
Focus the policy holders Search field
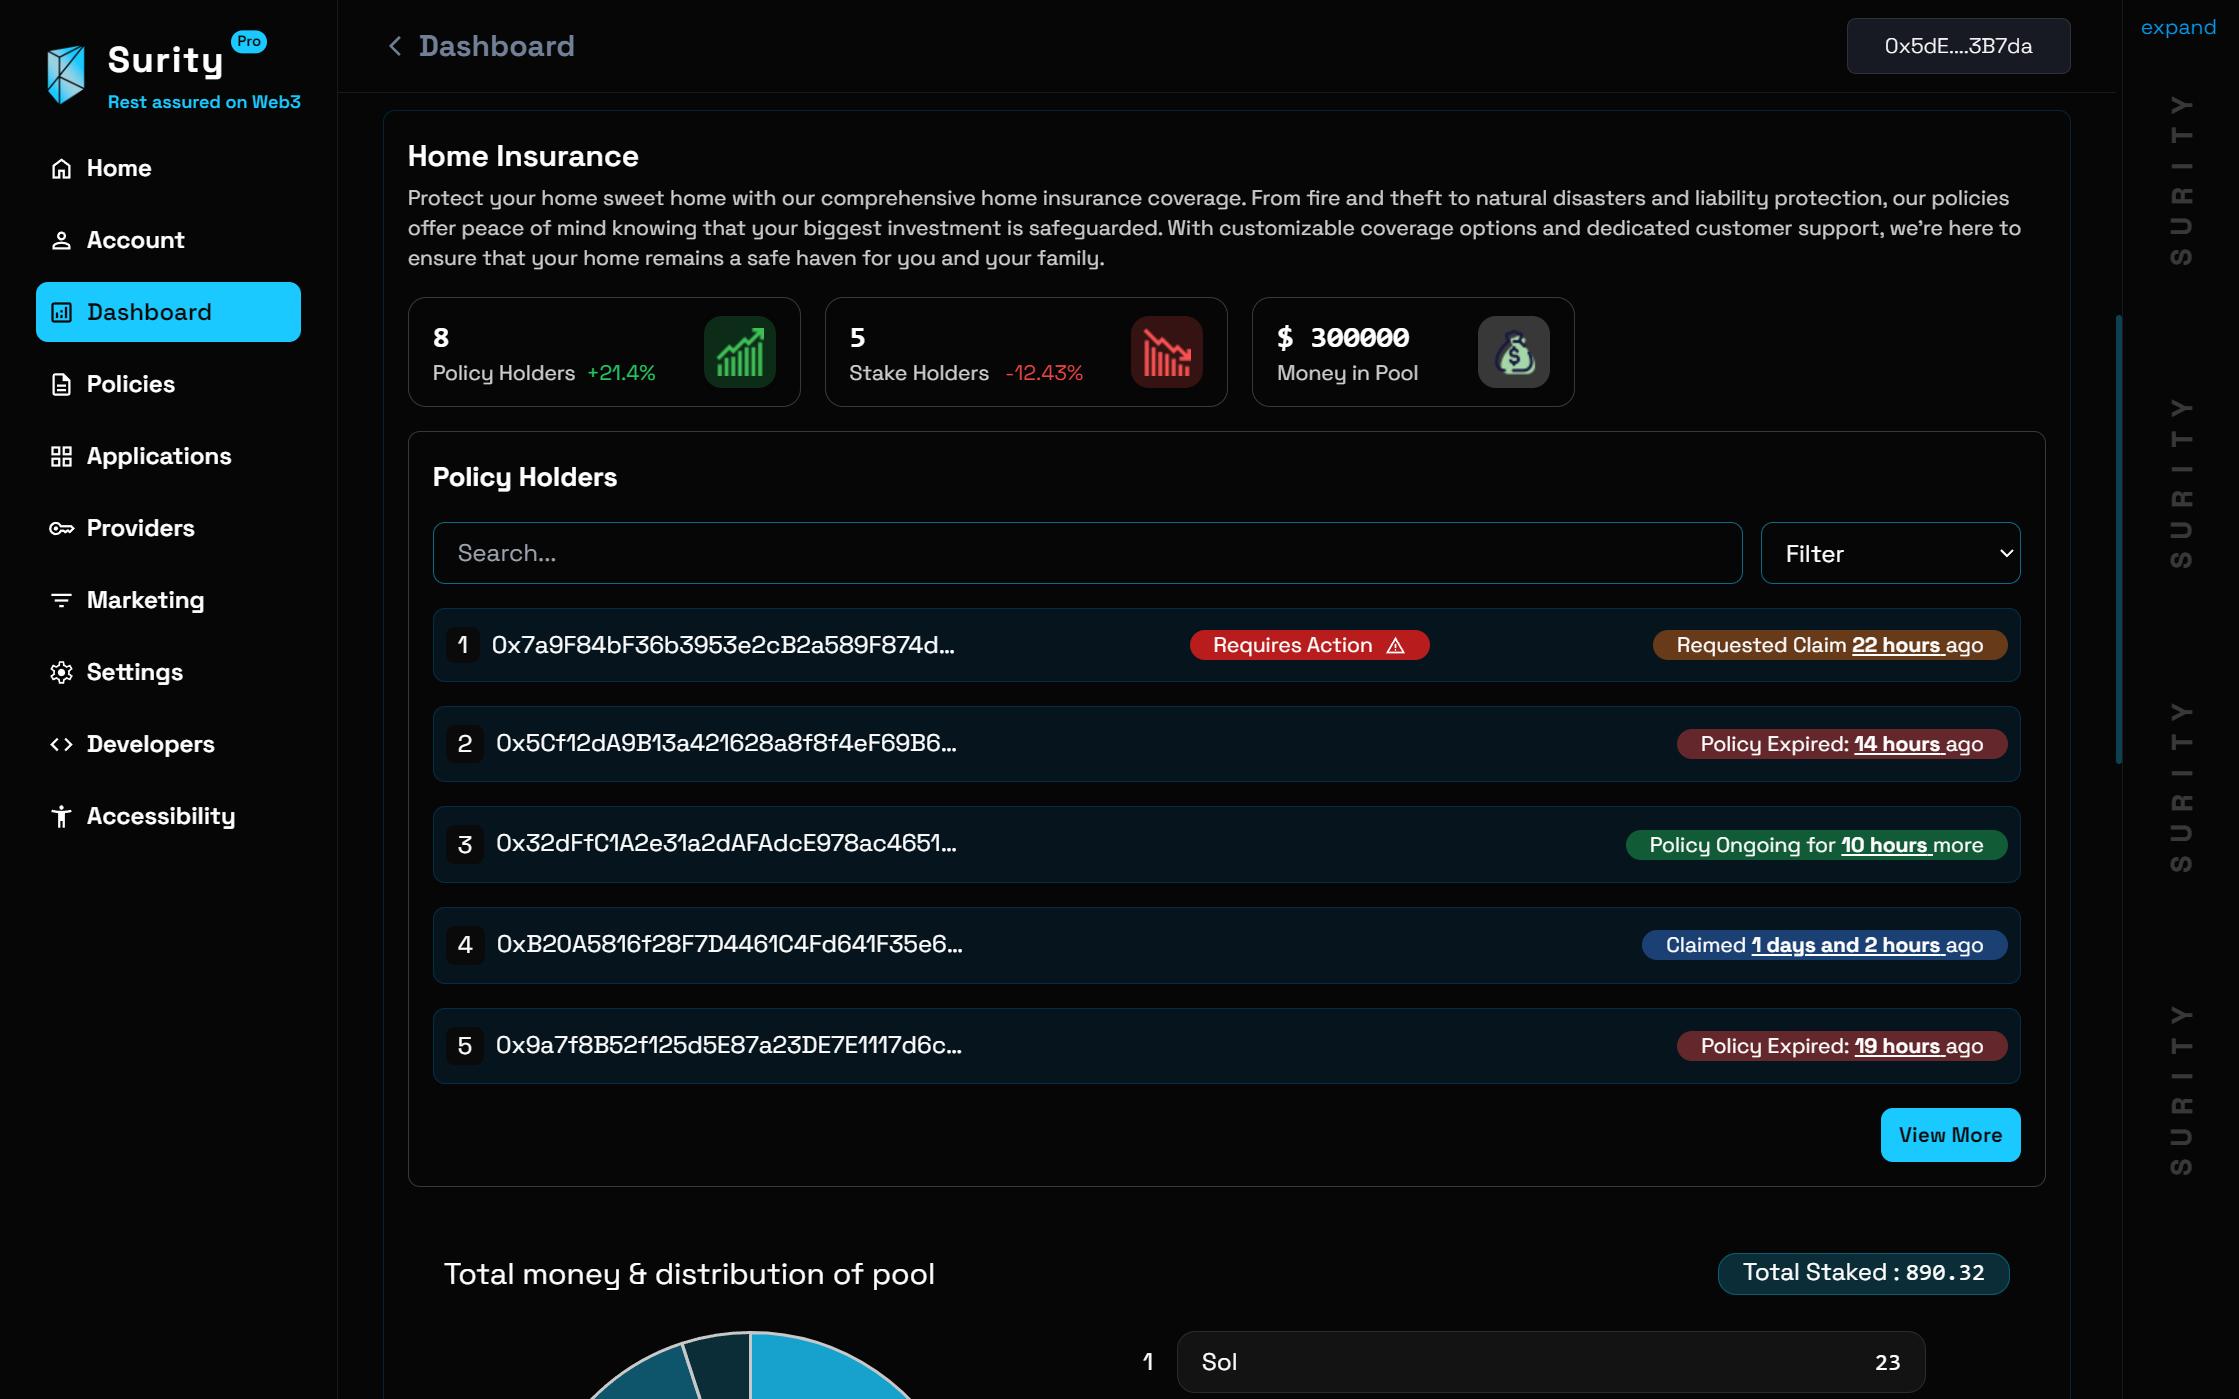click(x=1087, y=553)
